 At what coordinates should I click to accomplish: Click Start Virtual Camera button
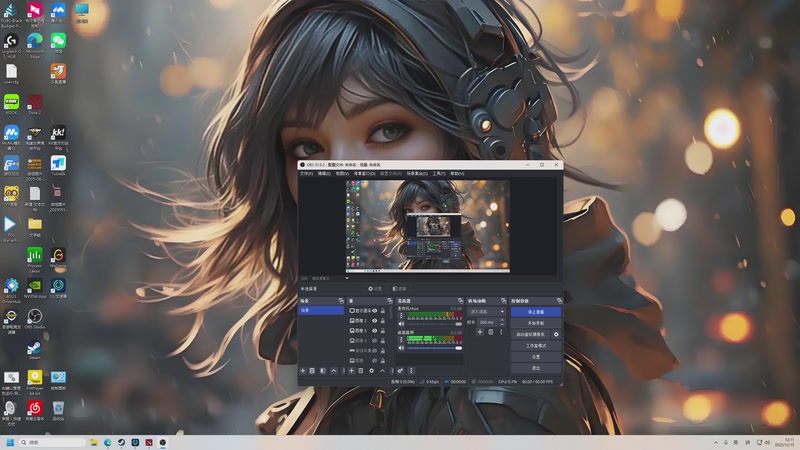[x=531, y=334]
